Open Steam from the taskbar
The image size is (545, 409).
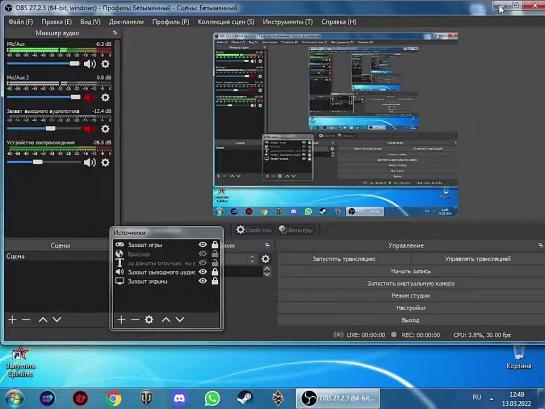(x=245, y=398)
